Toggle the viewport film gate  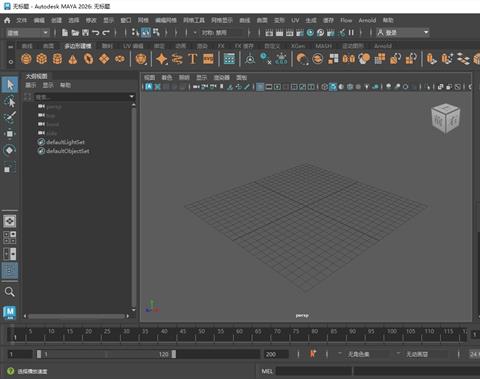tap(269, 87)
